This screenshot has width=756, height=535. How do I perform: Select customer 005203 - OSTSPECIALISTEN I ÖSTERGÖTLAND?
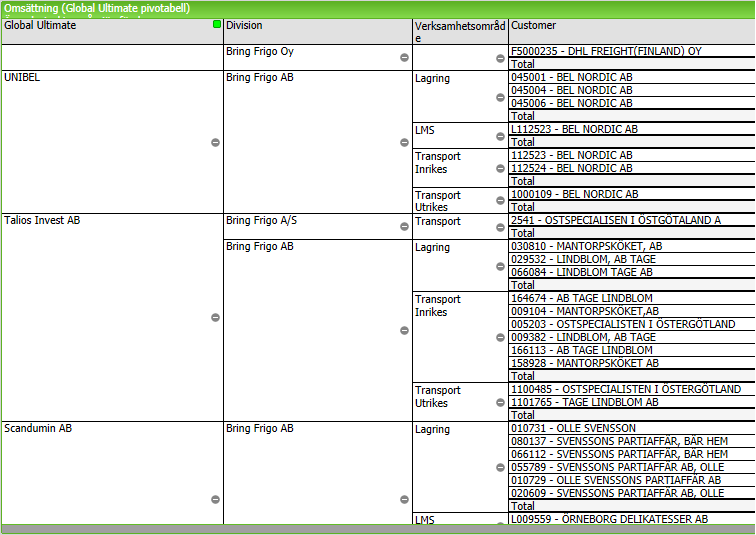(632, 324)
